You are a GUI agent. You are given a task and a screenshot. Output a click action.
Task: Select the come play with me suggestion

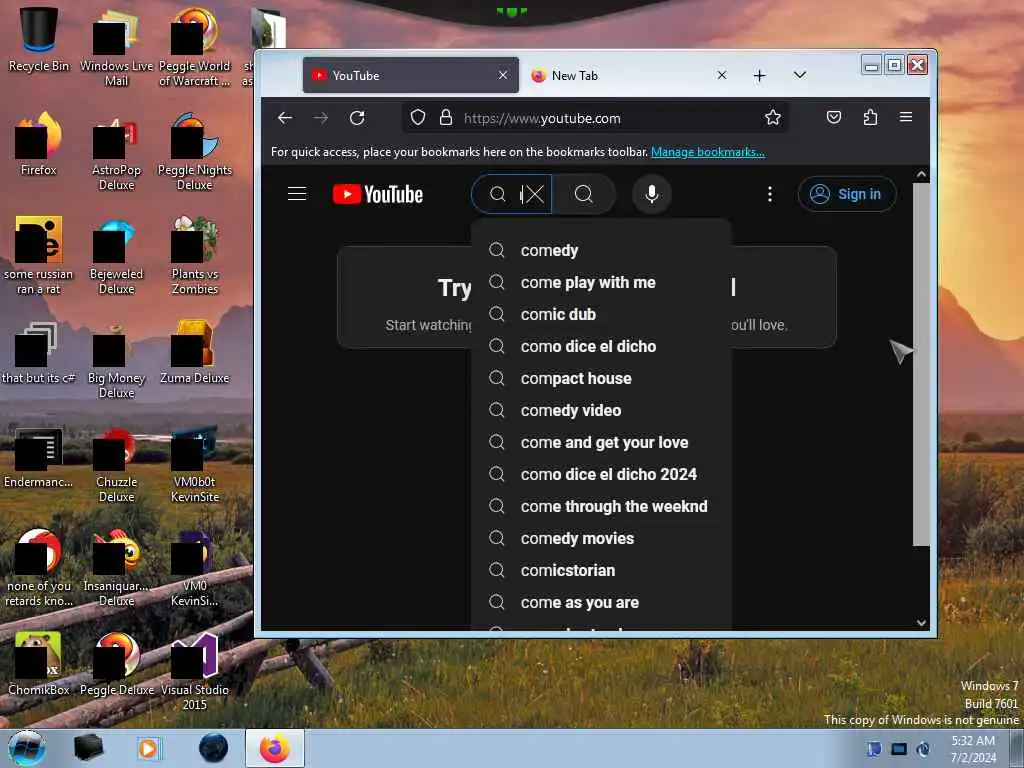[x=601, y=283]
